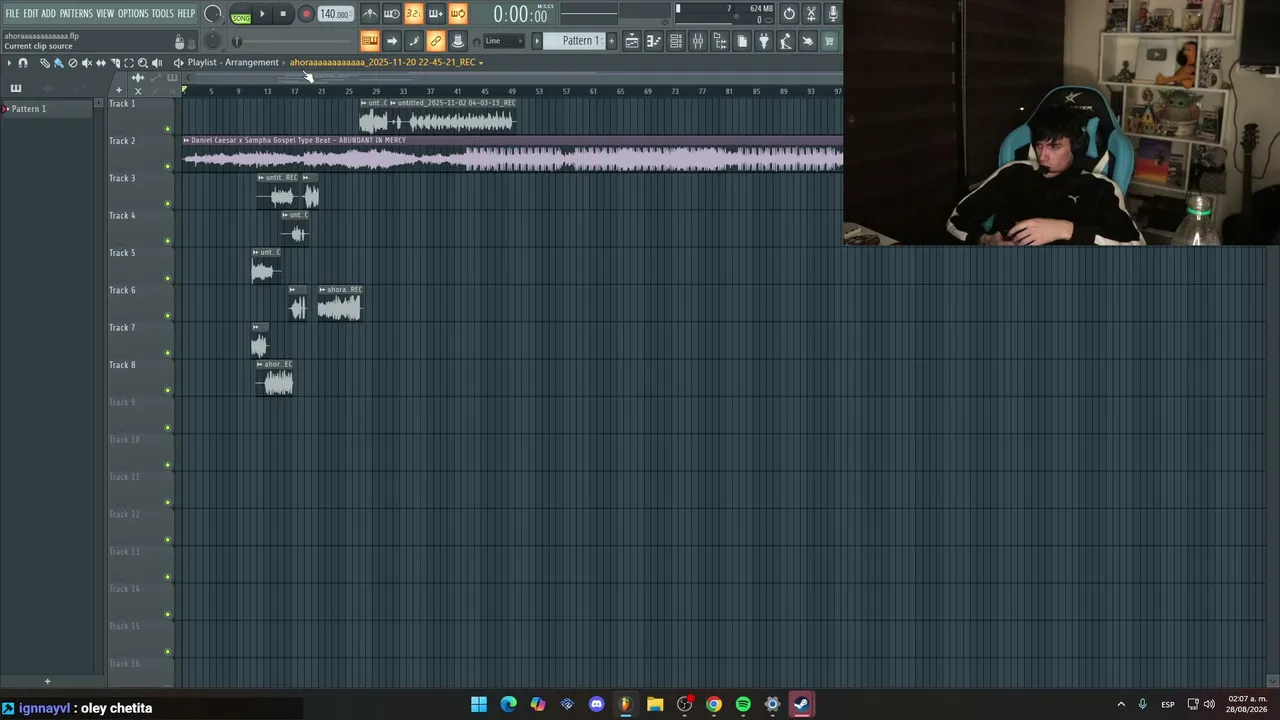Image resolution: width=1280 pixels, height=720 pixels.
Task: Open the ADD menu
Action: tap(48, 14)
